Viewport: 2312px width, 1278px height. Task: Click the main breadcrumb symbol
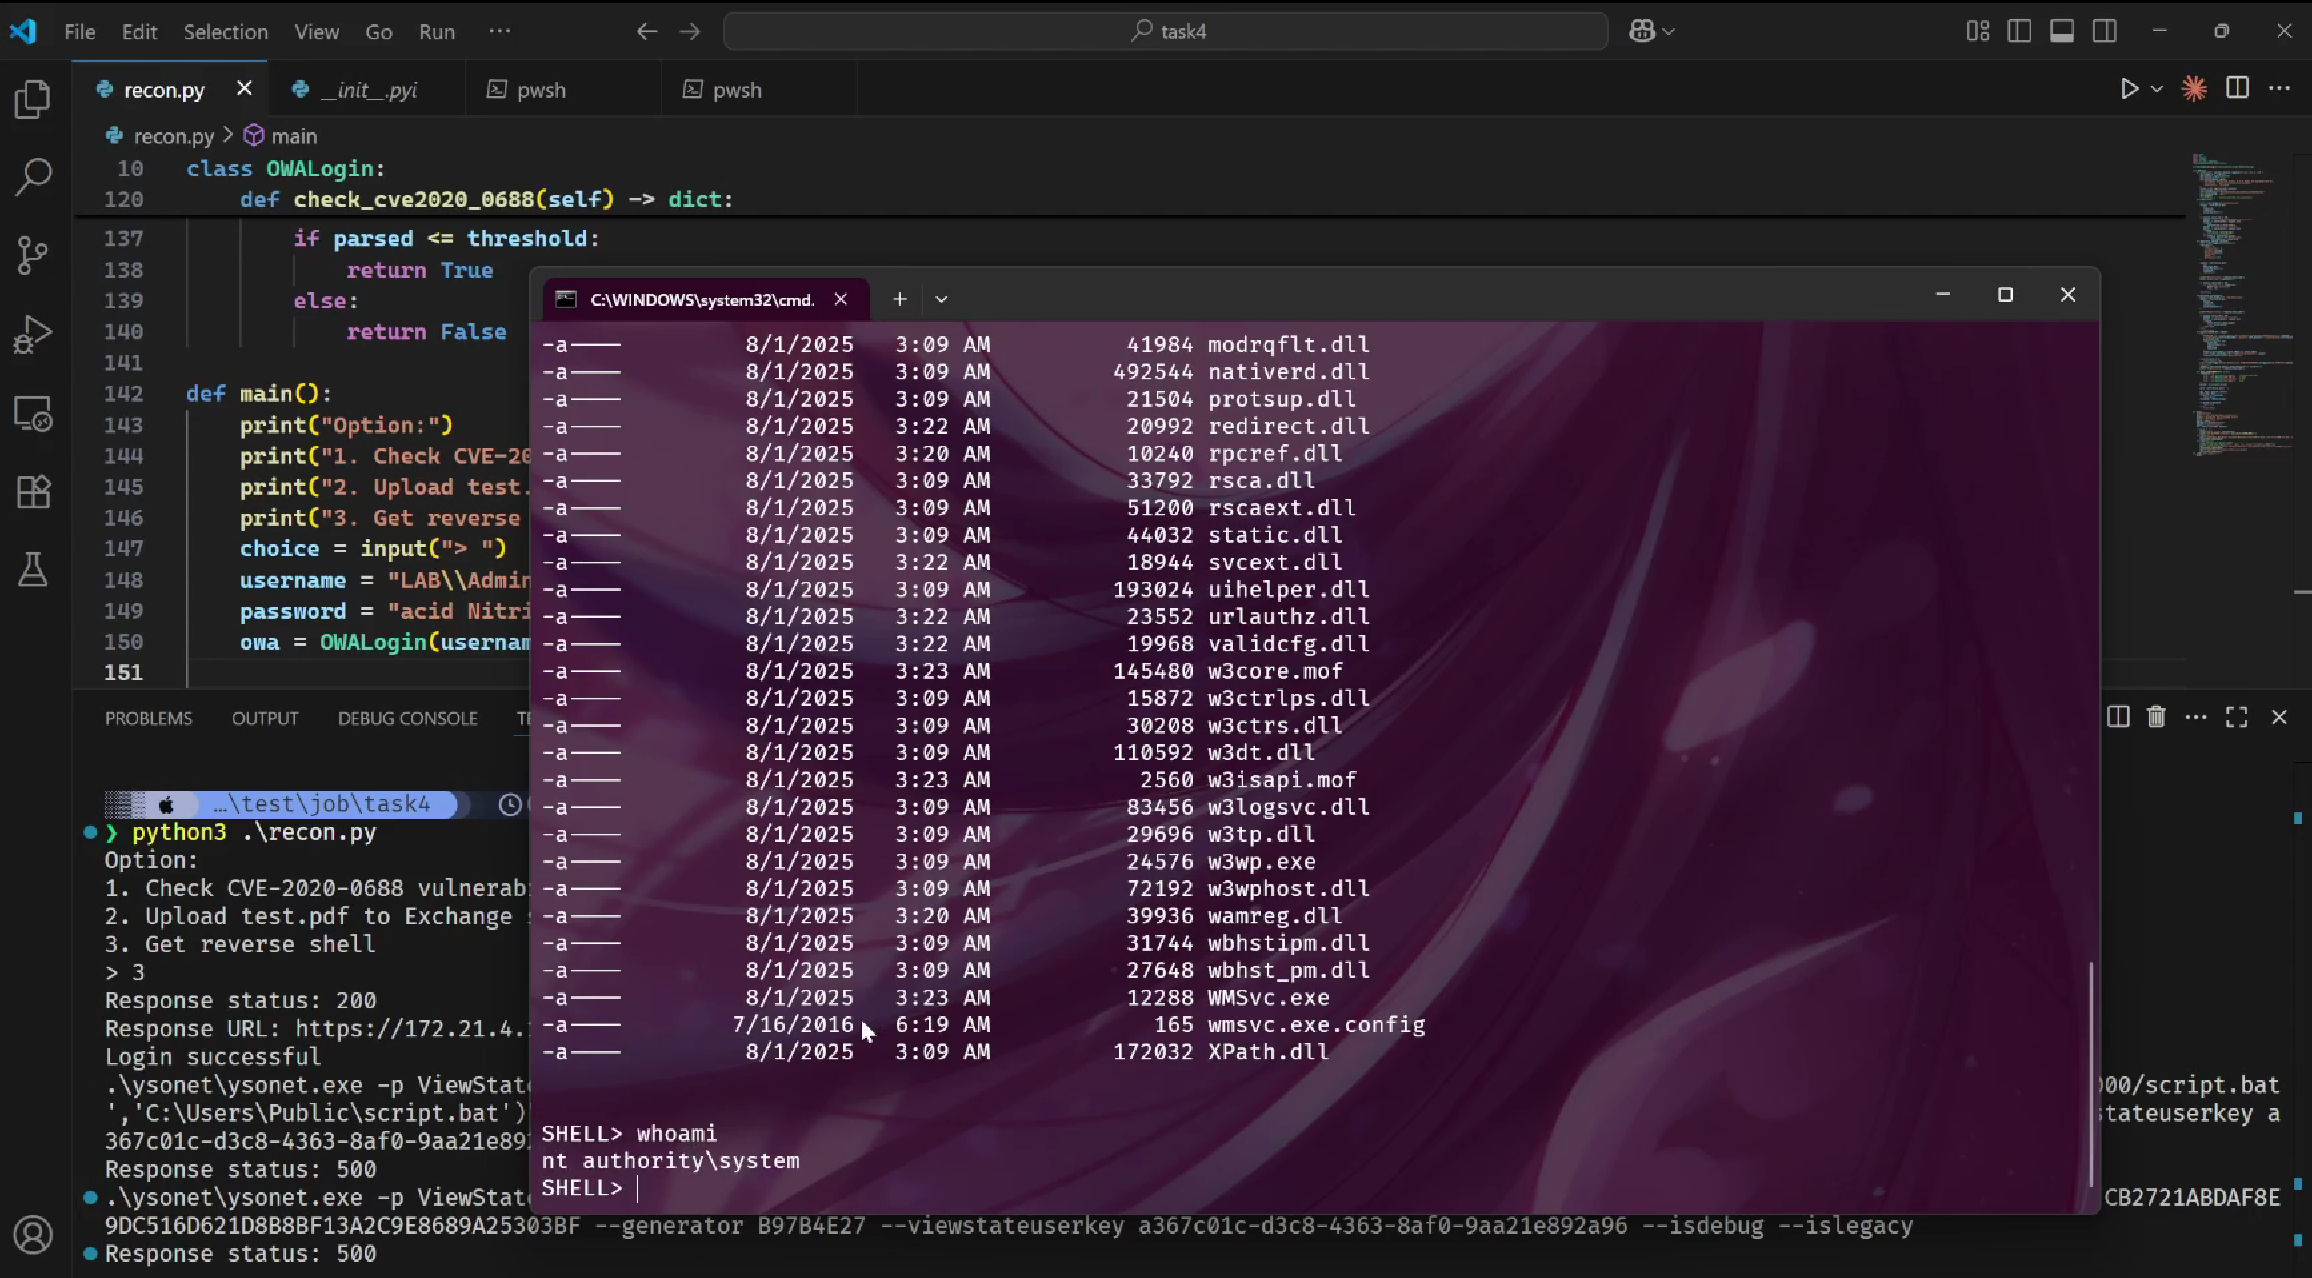point(293,136)
